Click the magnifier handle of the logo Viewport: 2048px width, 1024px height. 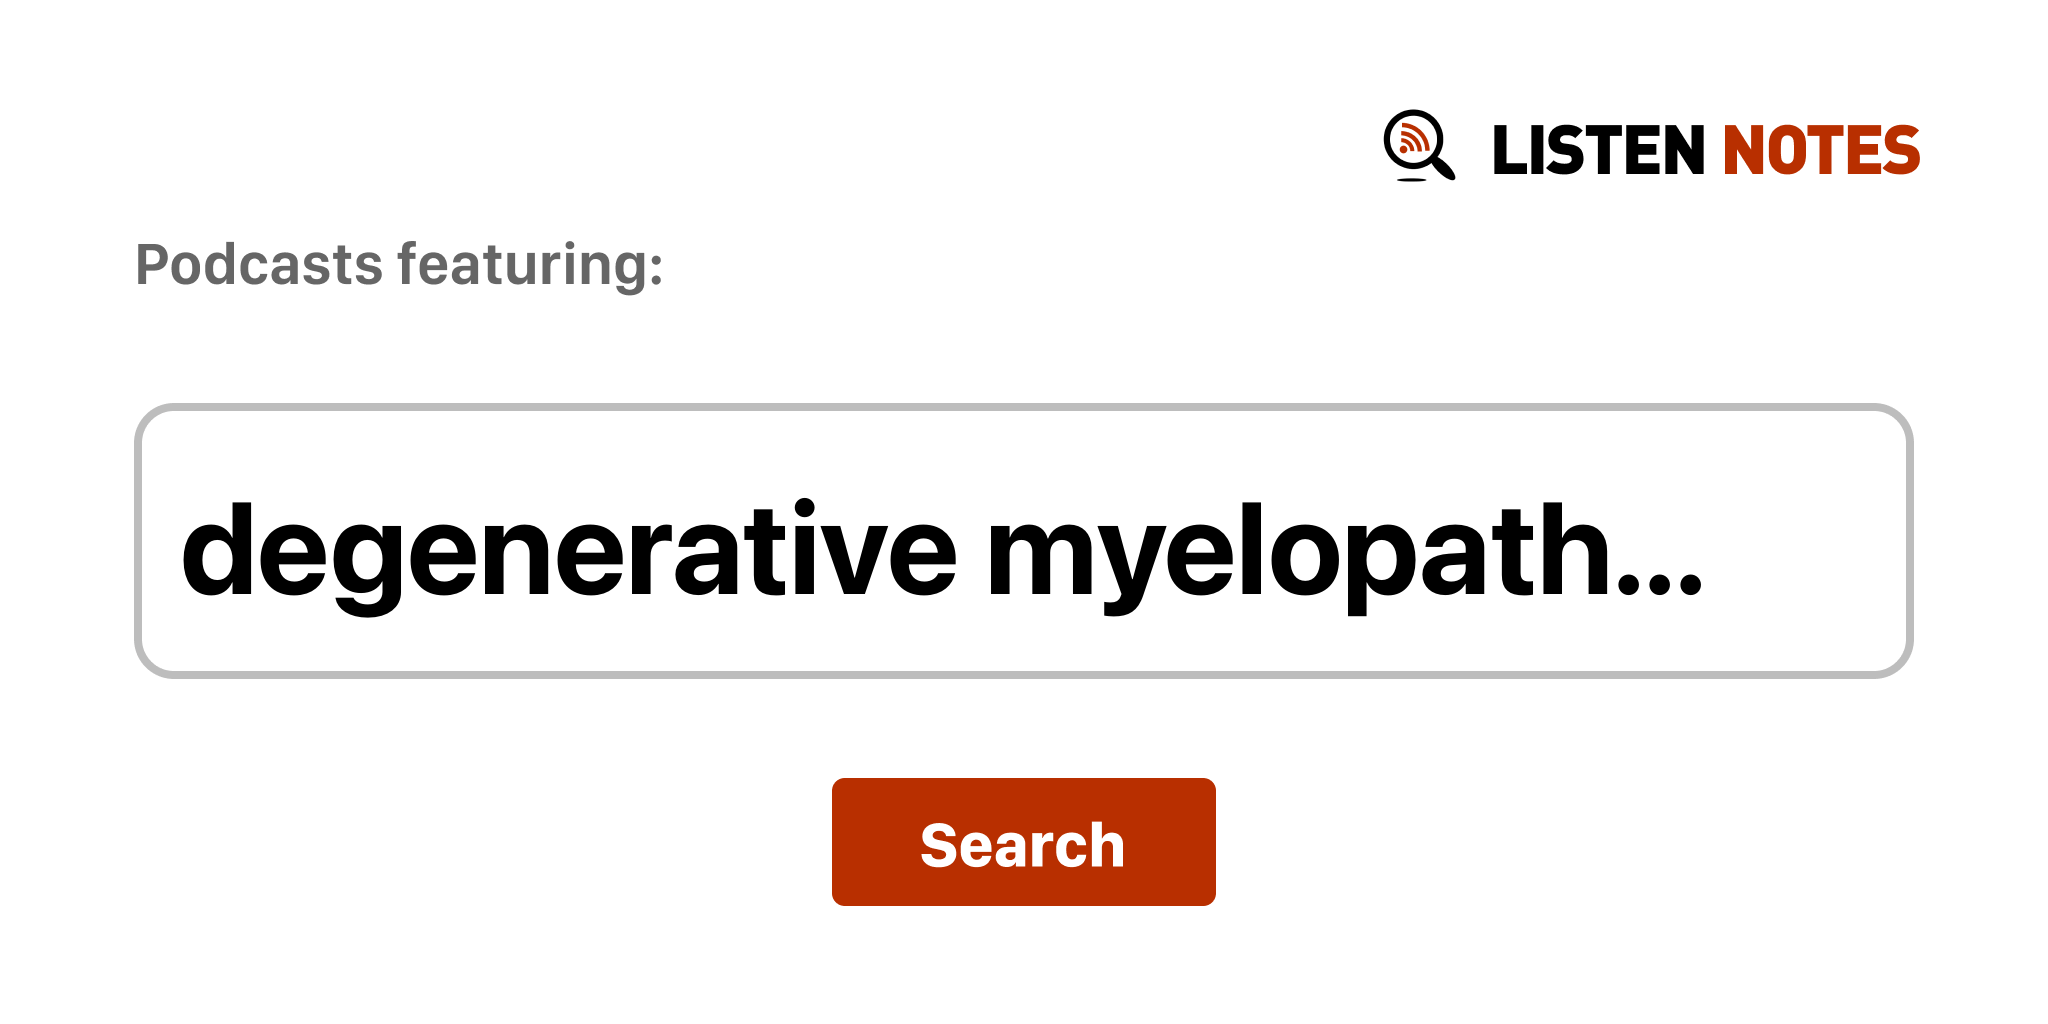1443,167
